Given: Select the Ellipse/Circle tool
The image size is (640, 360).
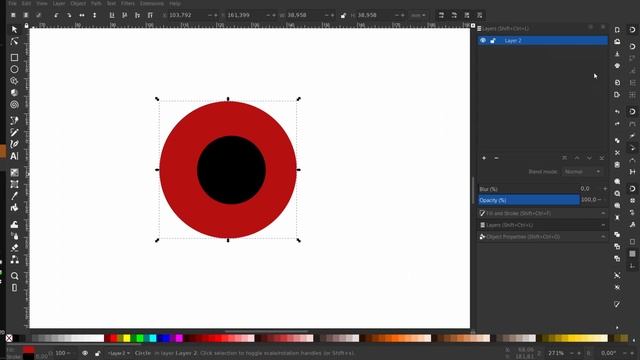Looking at the screenshot, I should [x=14, y=69].
